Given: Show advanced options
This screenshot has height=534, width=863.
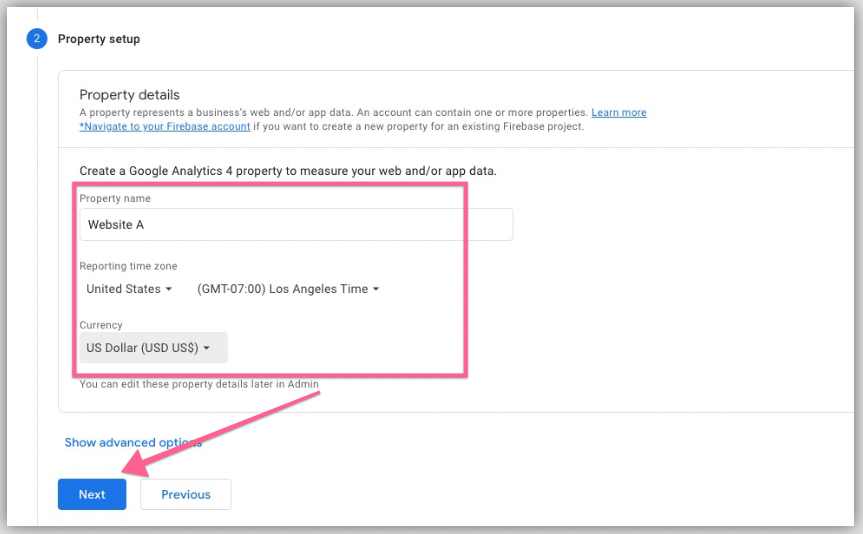Looking at the screenshot, I should 133,442.
